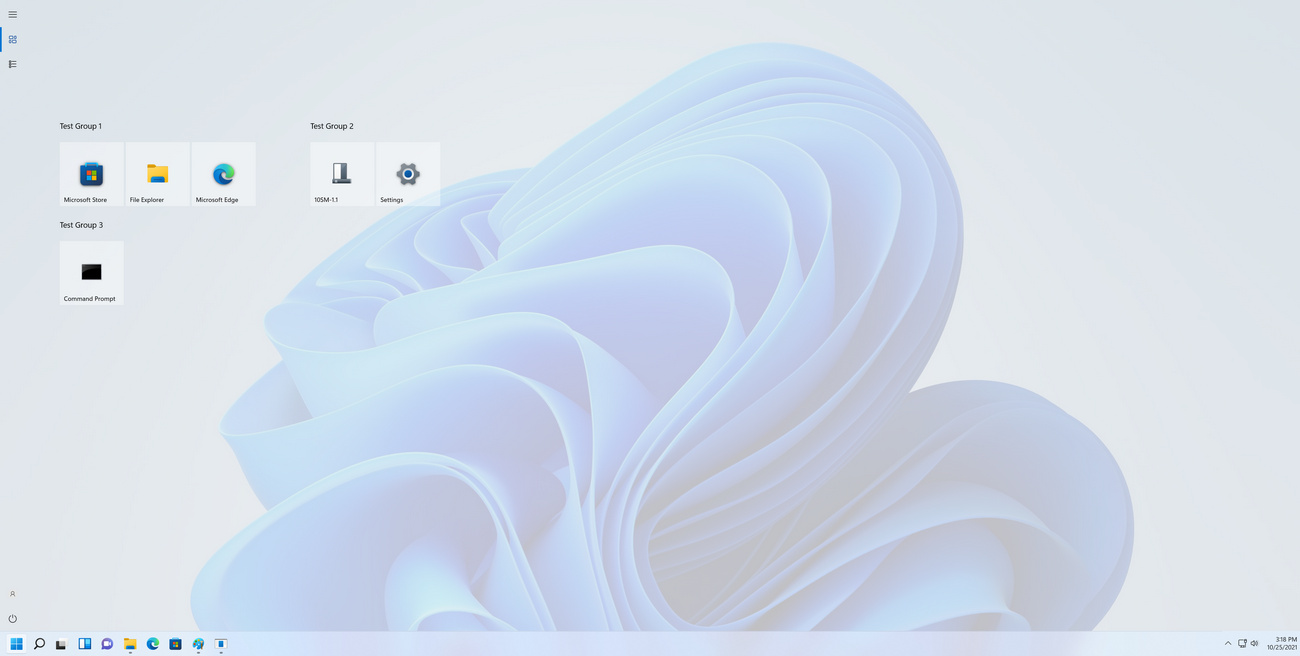
Task: Show hidden icons in the system tray
Action: pyautogui.click(x=1228, y=644)
